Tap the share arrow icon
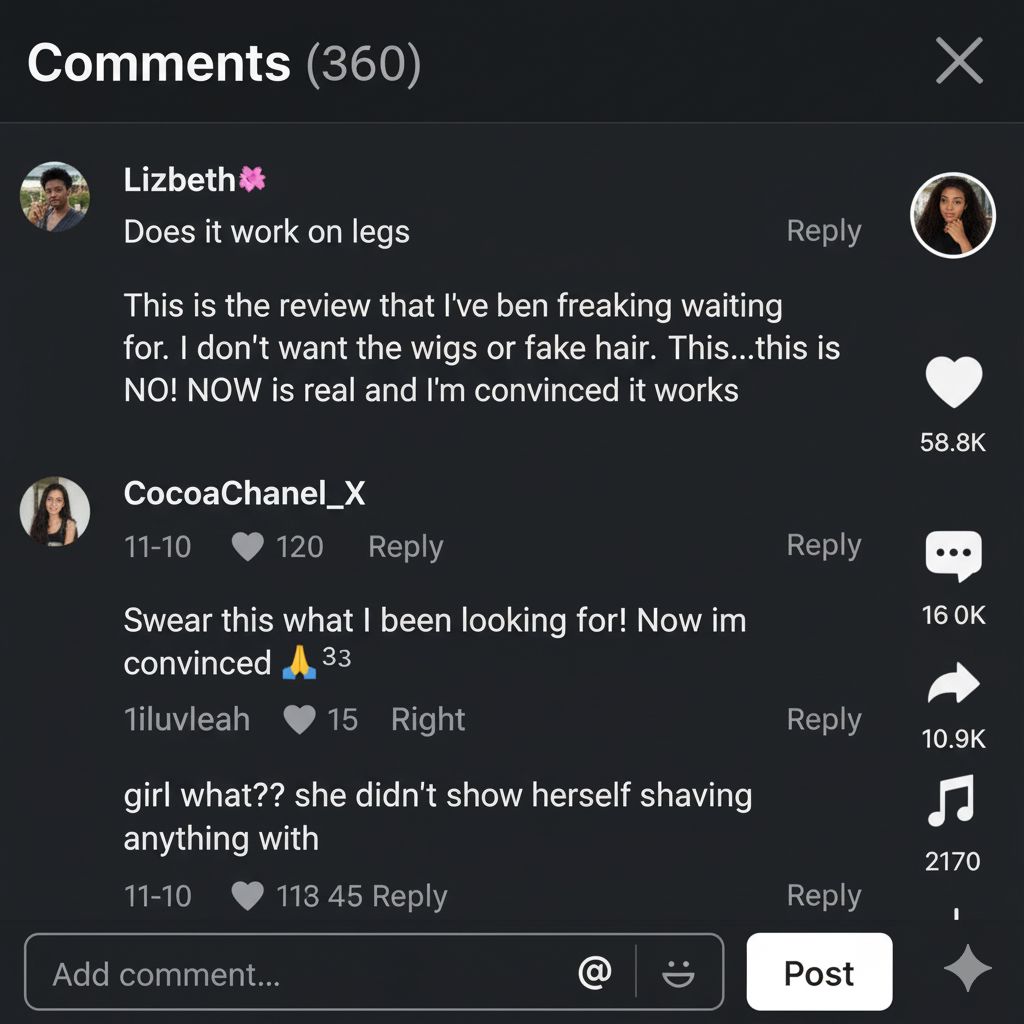The height and width of the screenshot is (1024, 1024). coord(953,685)
